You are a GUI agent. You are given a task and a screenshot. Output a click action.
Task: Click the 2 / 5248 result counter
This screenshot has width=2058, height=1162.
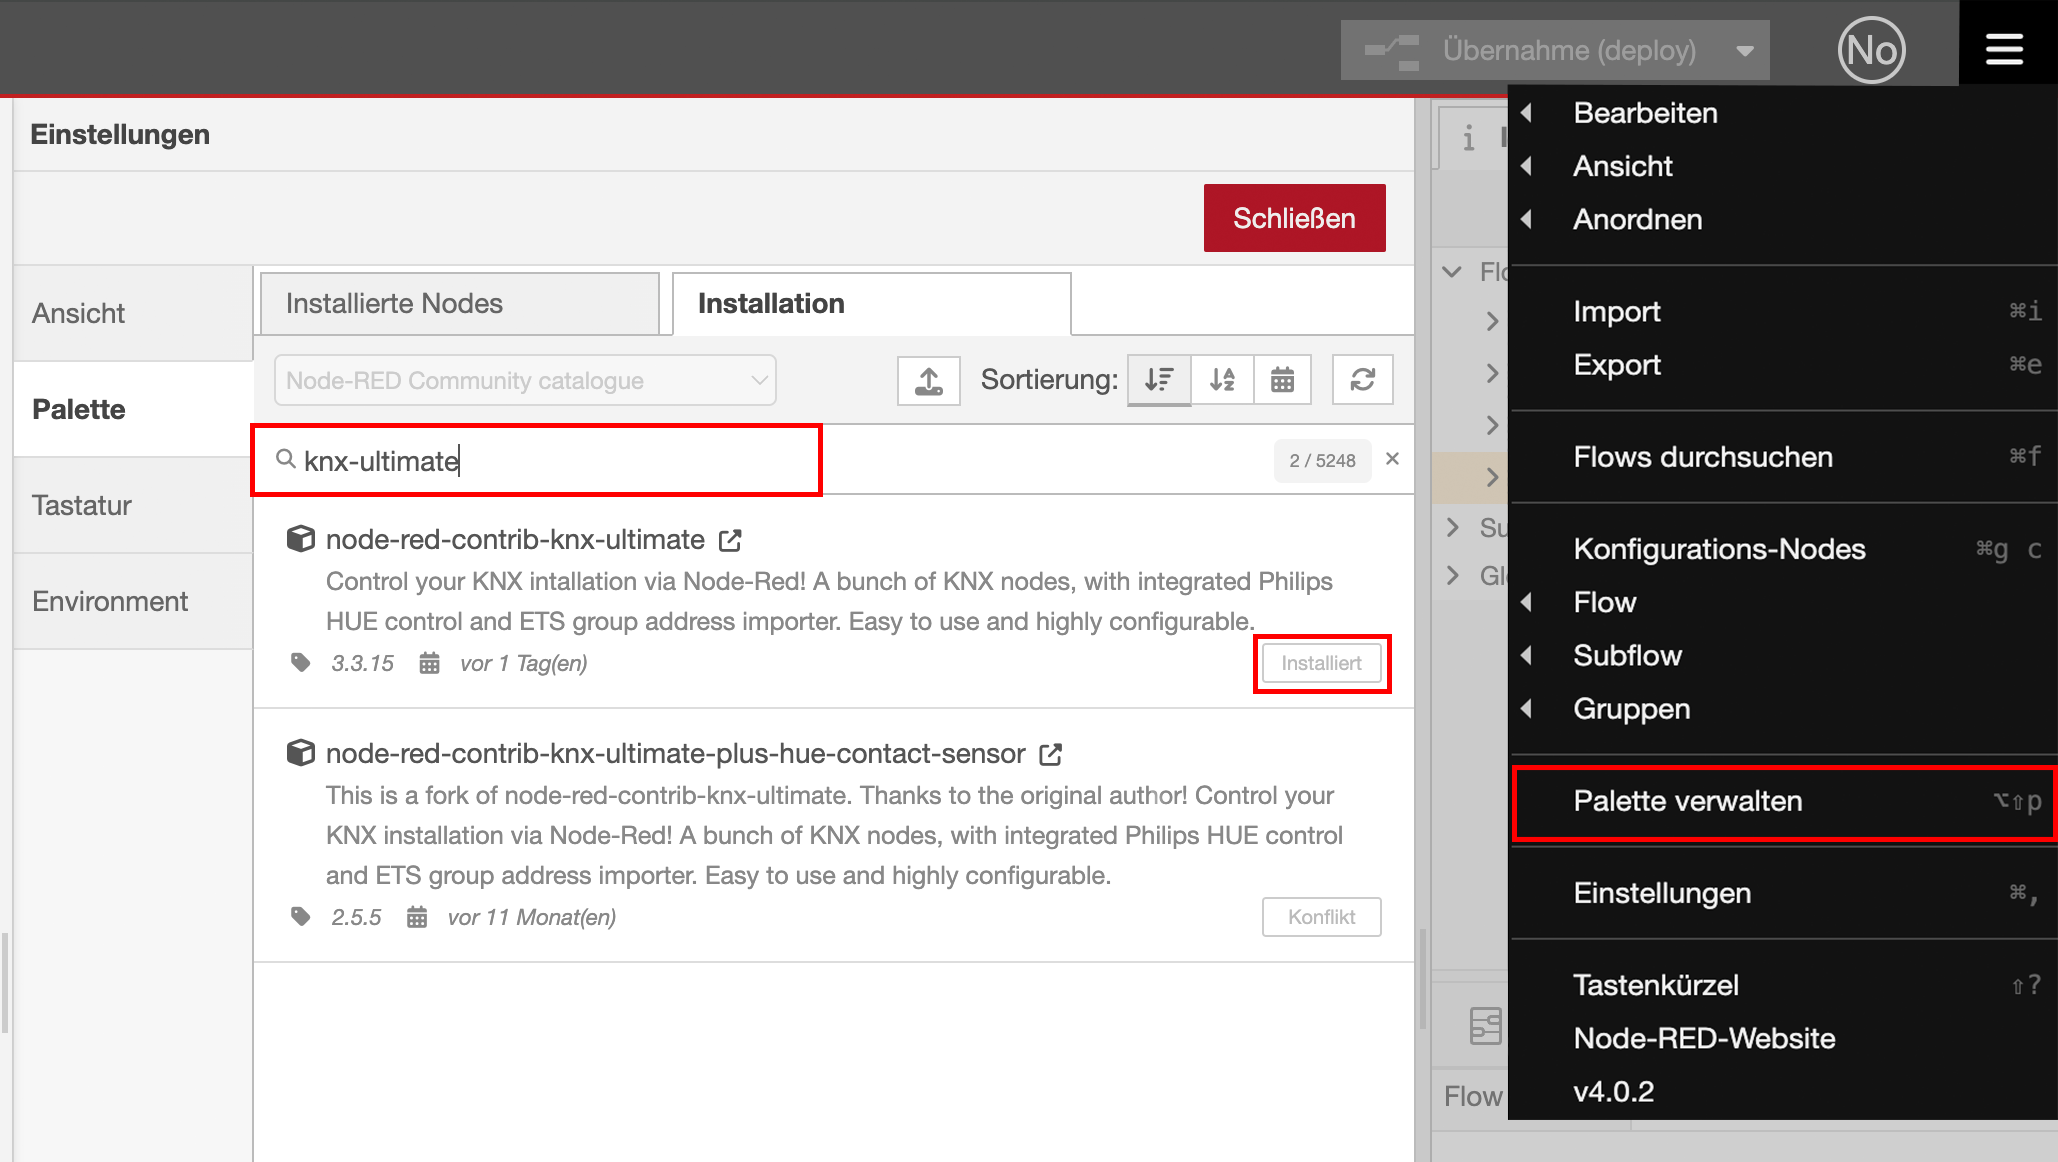1322,460
